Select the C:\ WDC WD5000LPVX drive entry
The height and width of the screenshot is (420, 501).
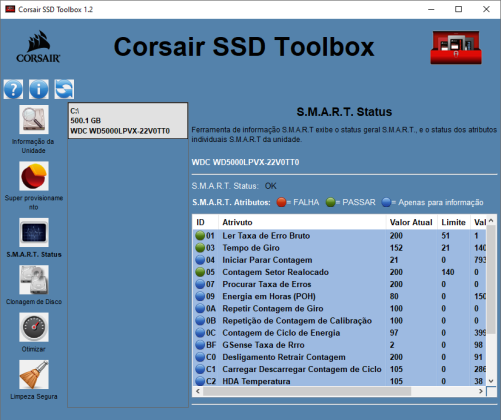[128, 121]
